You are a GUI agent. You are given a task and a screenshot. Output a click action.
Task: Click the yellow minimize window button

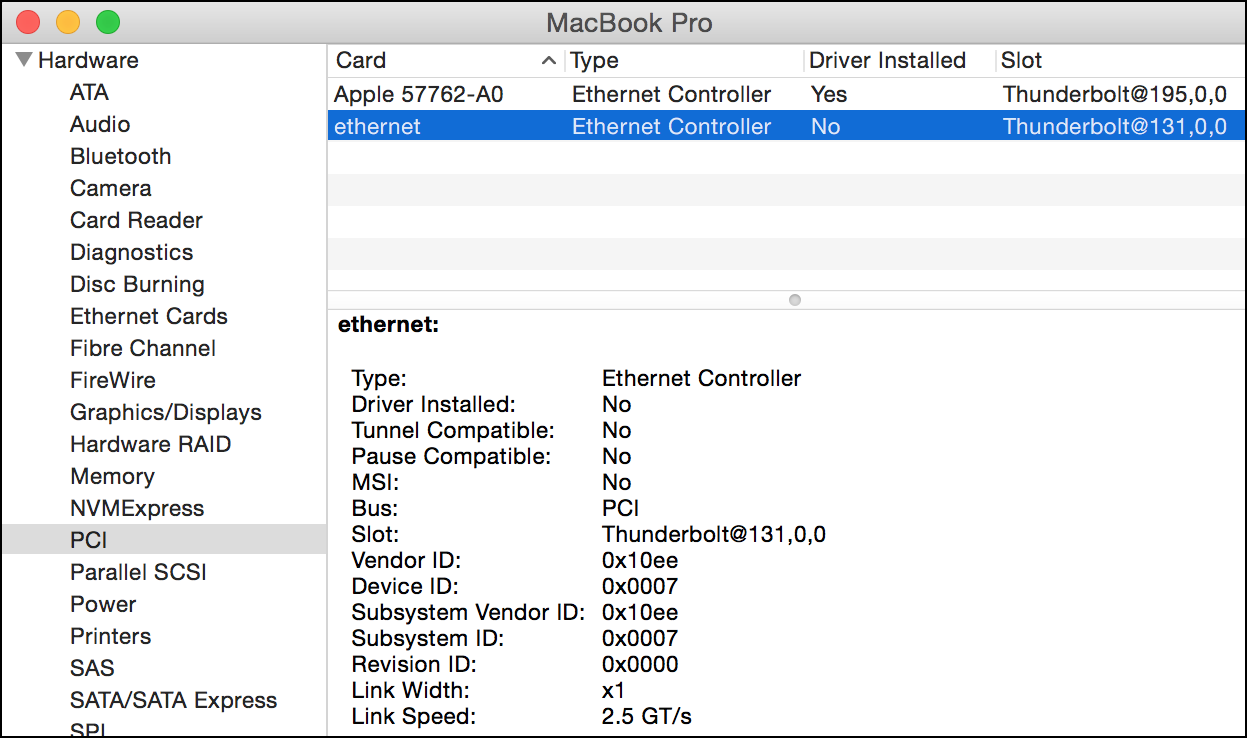pyautogui.click(x=67, y=21)
